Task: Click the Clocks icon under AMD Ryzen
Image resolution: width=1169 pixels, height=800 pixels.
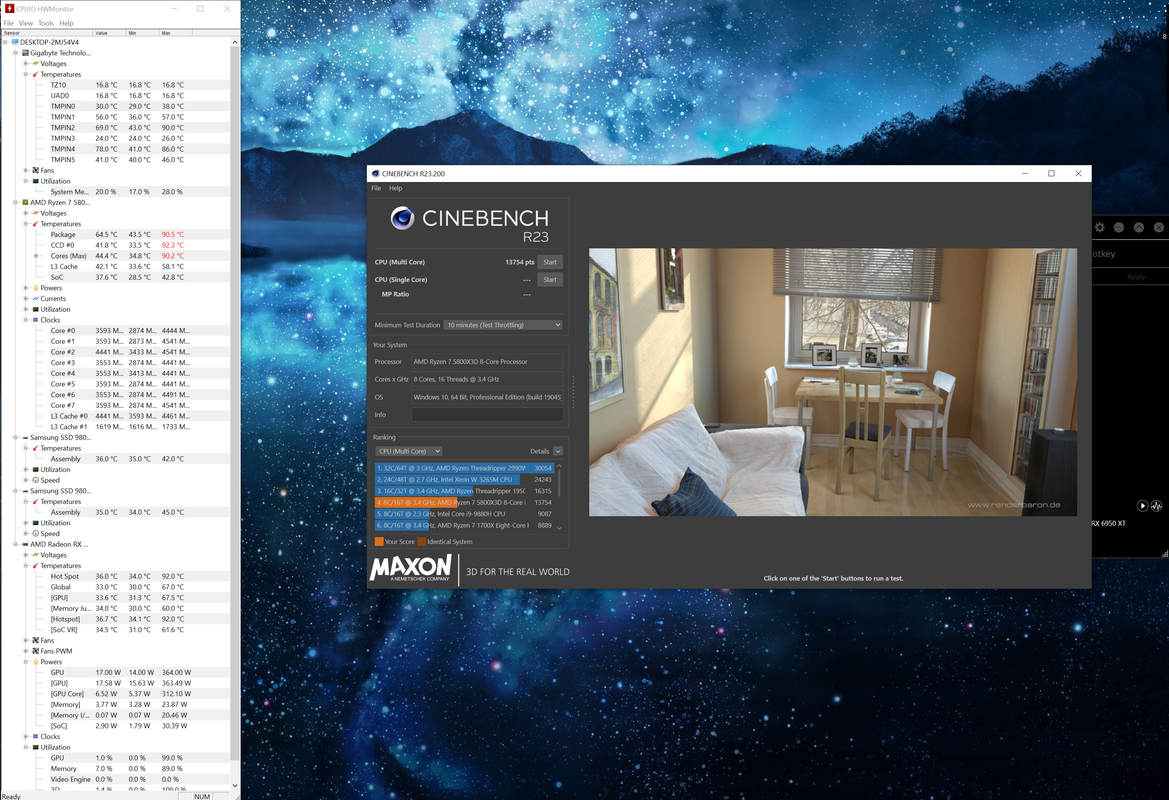Action: (35, 320)
